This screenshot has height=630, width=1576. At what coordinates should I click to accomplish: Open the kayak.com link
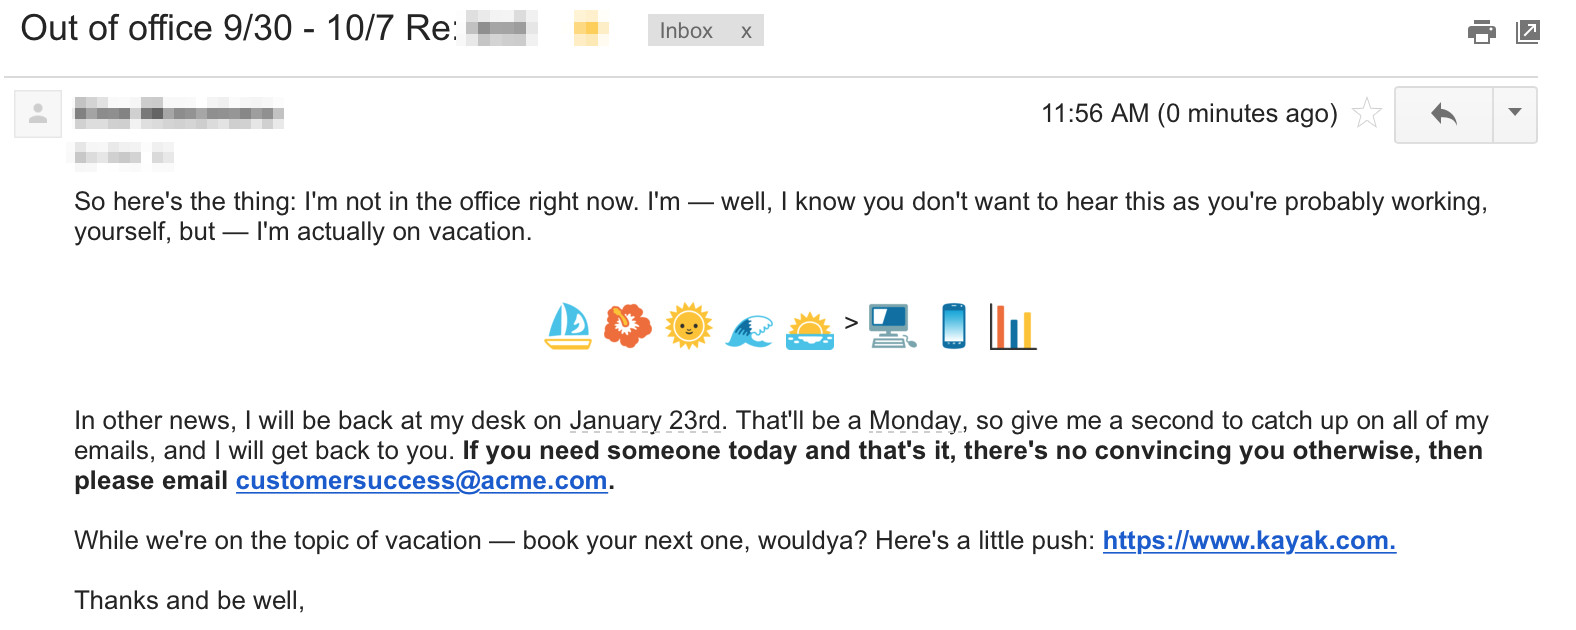[x=1248, y=541]
